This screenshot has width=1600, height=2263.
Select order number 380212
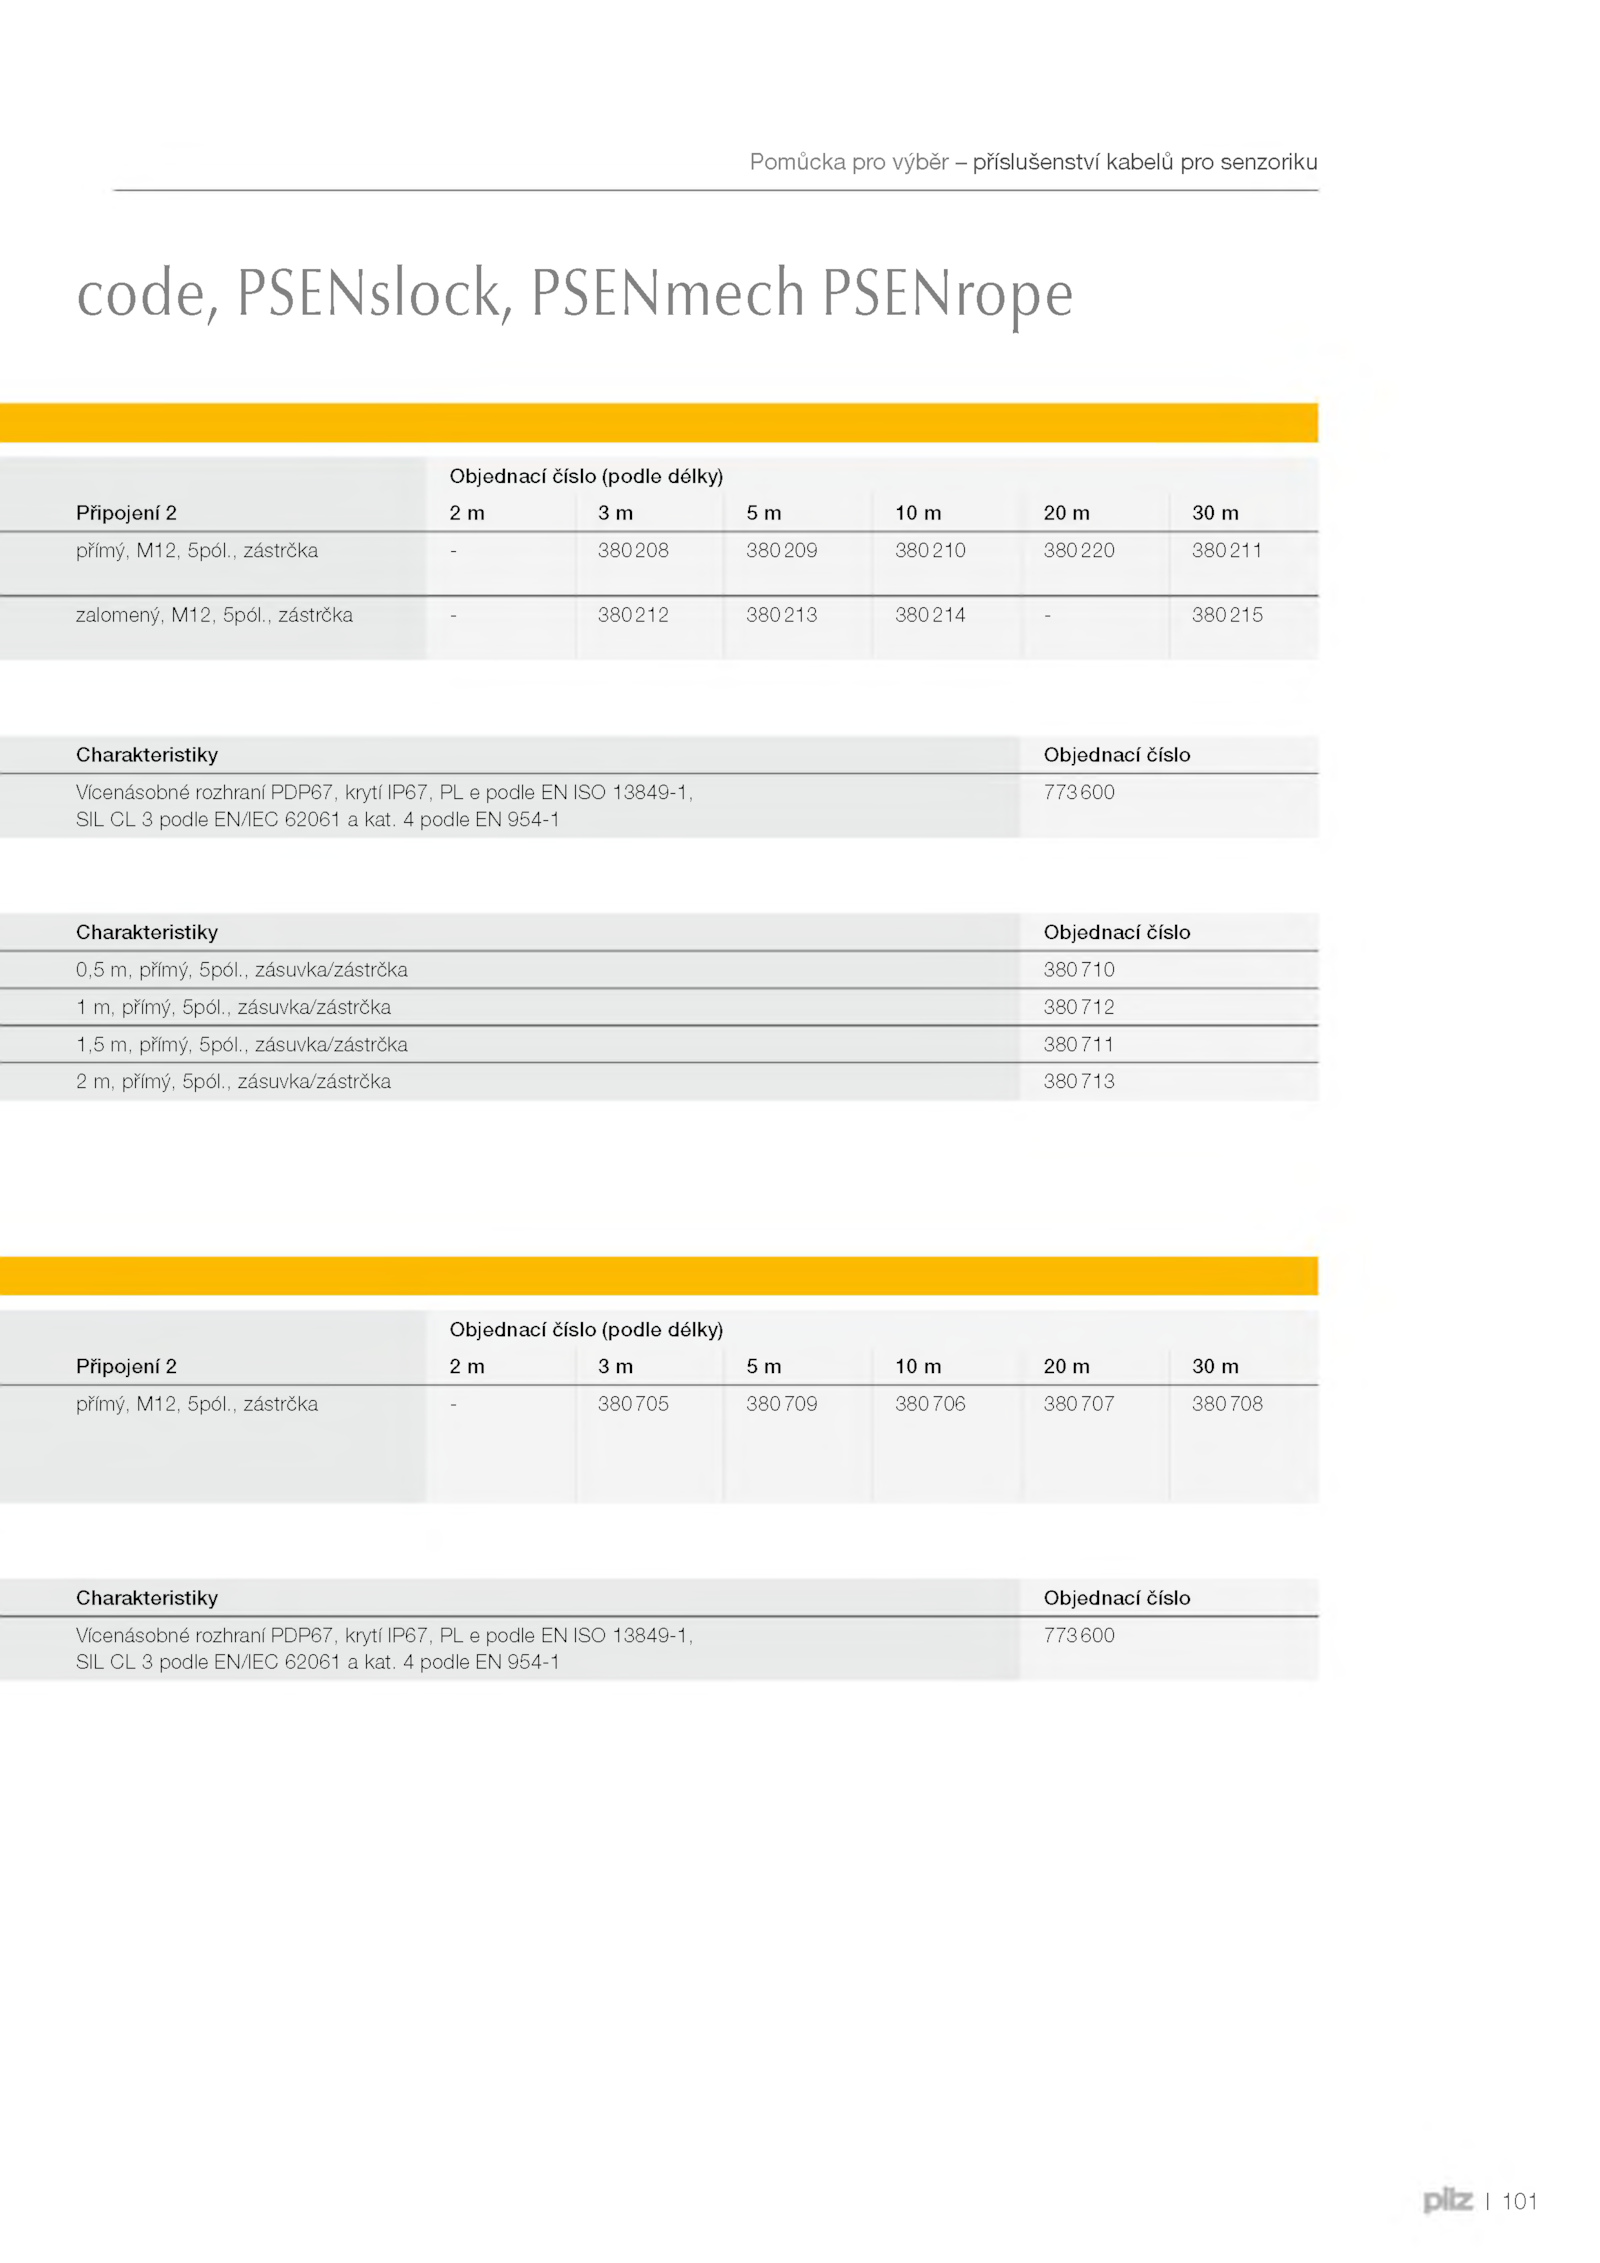[x=633, y=615]
